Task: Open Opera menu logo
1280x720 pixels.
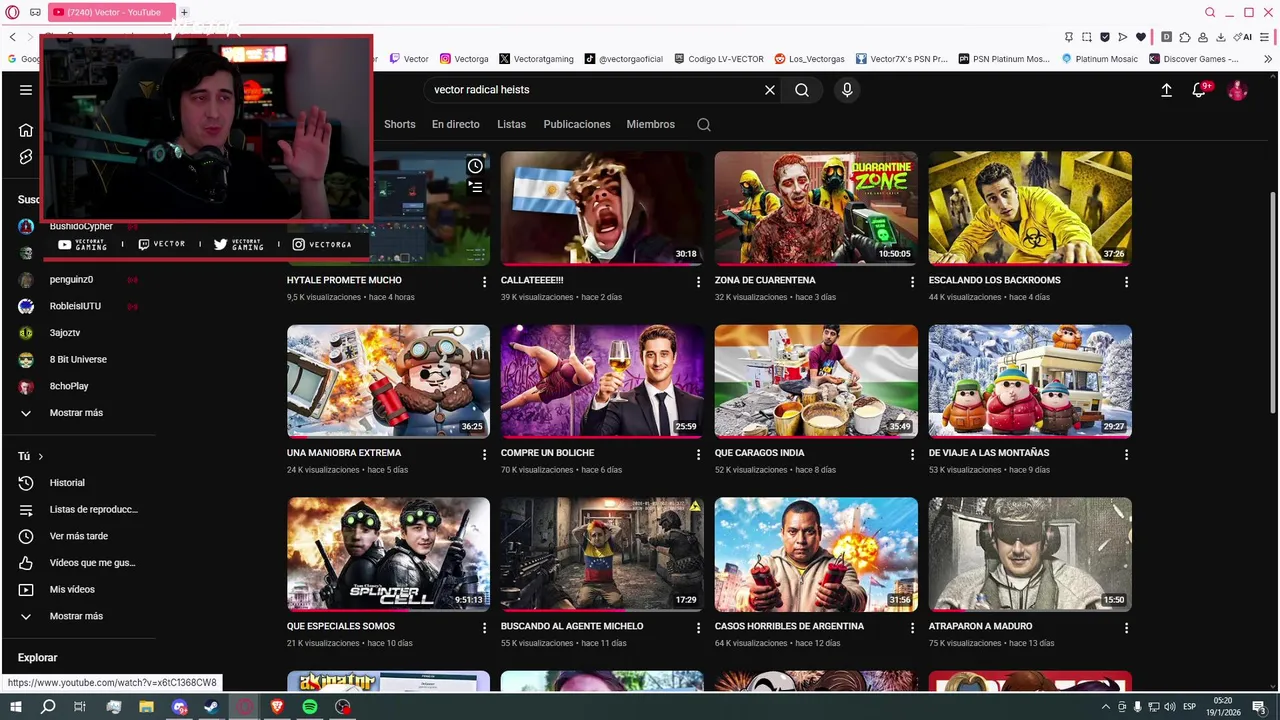Action: pyautogui.click(x=13, y=12)
